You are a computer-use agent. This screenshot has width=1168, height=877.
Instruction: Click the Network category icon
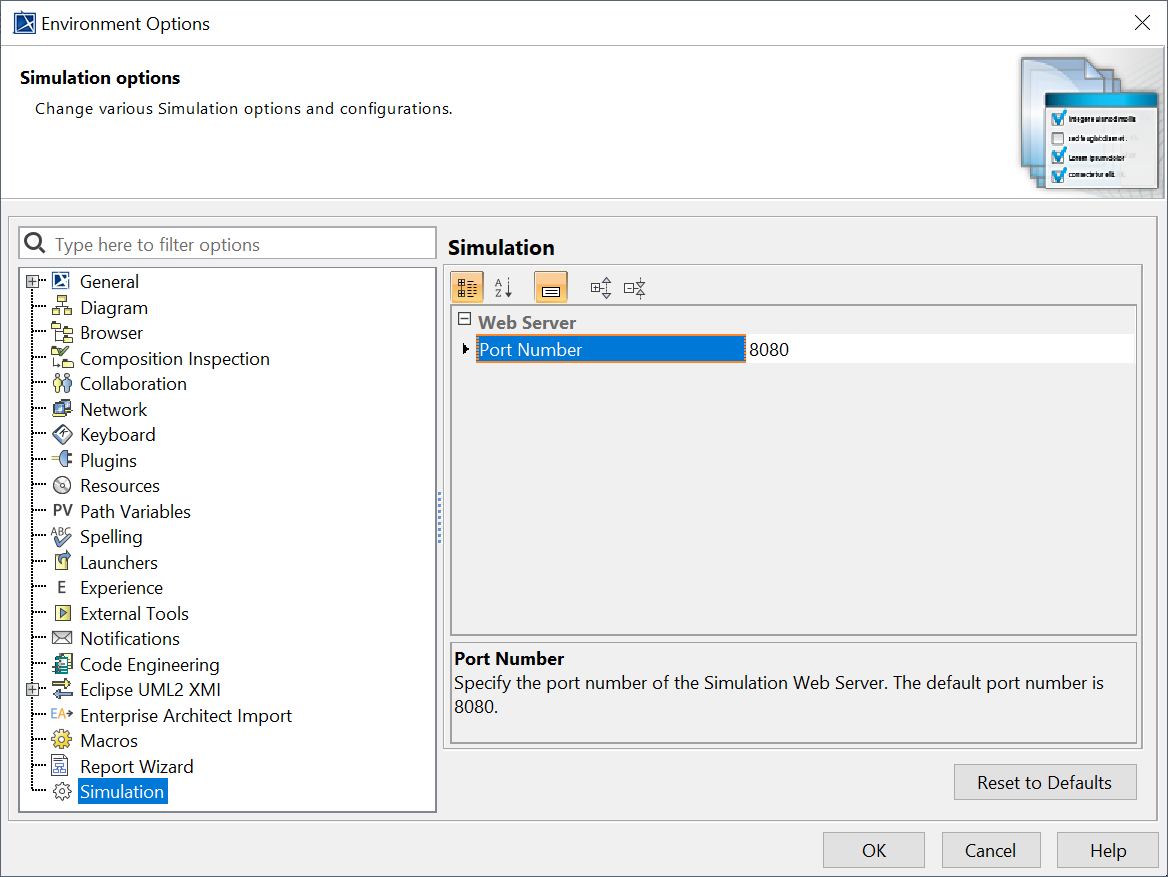pos(62,409)
